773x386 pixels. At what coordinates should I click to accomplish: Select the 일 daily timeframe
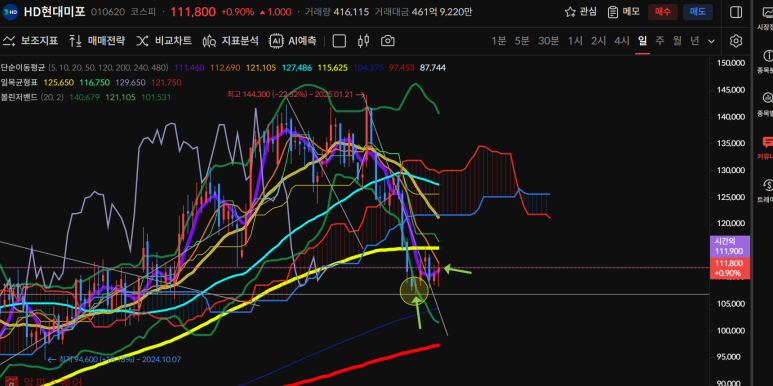642,41
